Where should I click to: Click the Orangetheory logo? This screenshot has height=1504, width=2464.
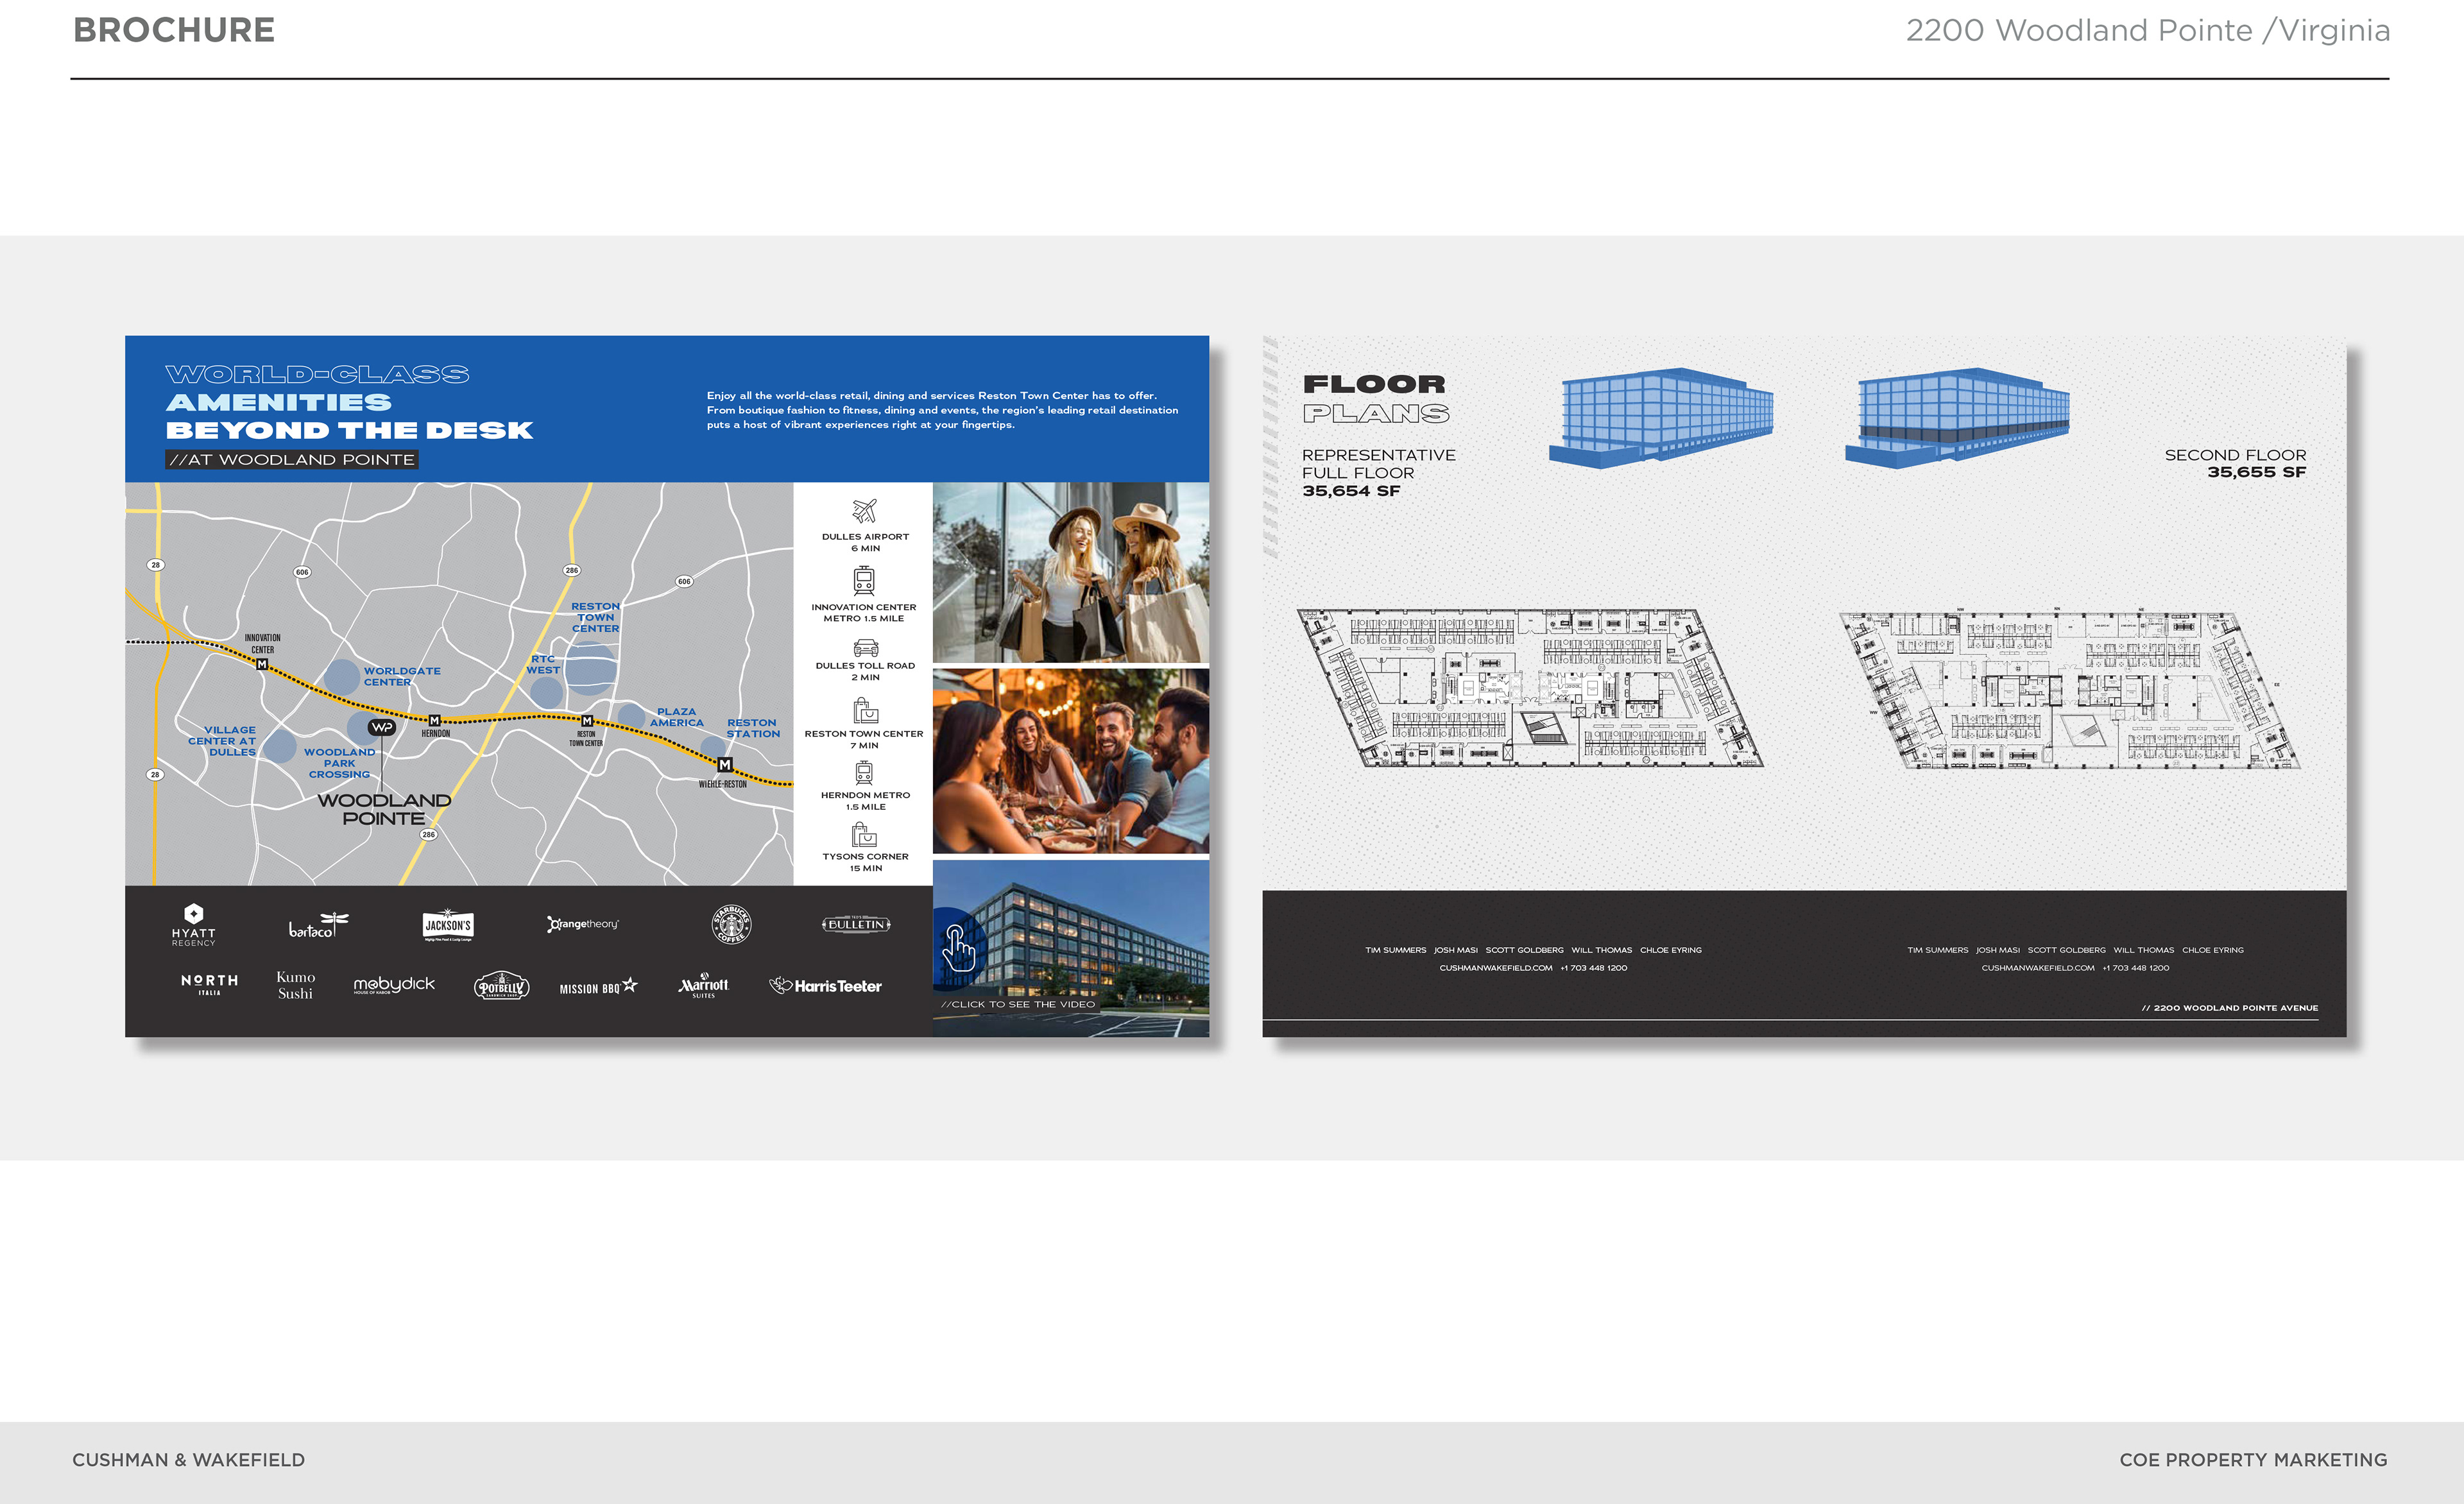[x=583, y=924]
